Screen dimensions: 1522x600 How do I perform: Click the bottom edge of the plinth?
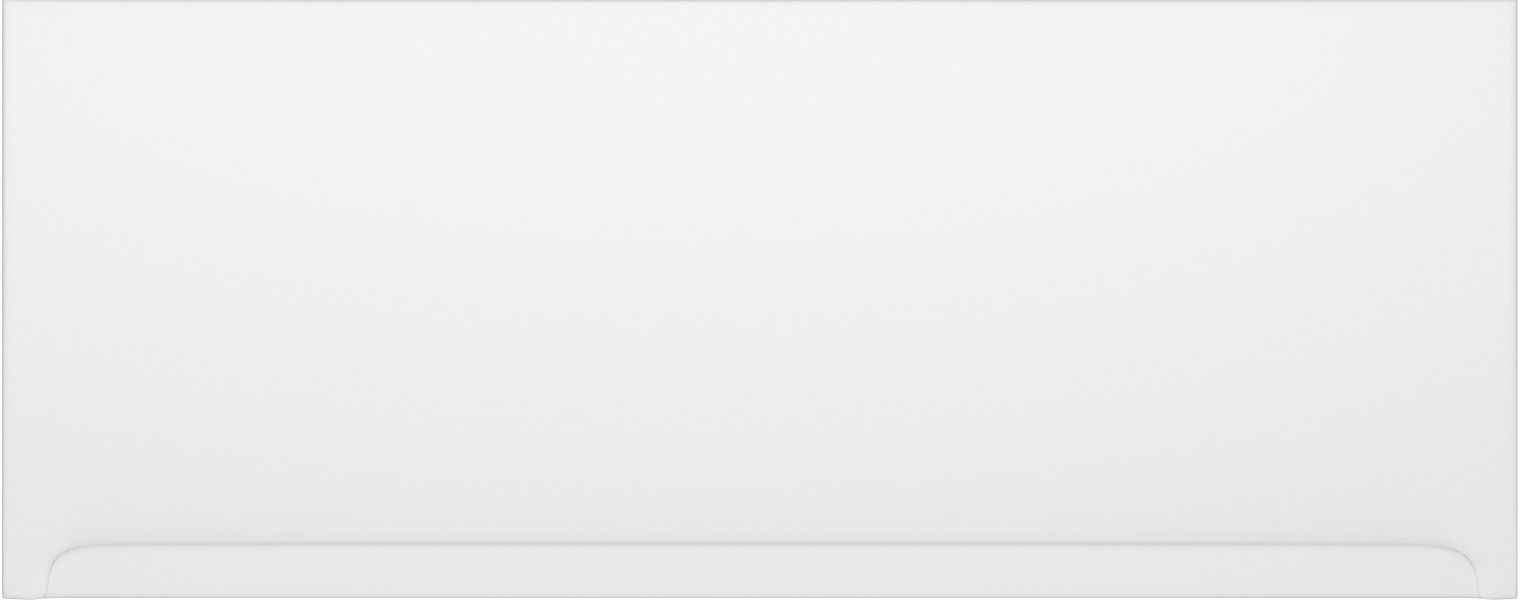(x=760, y=597)
